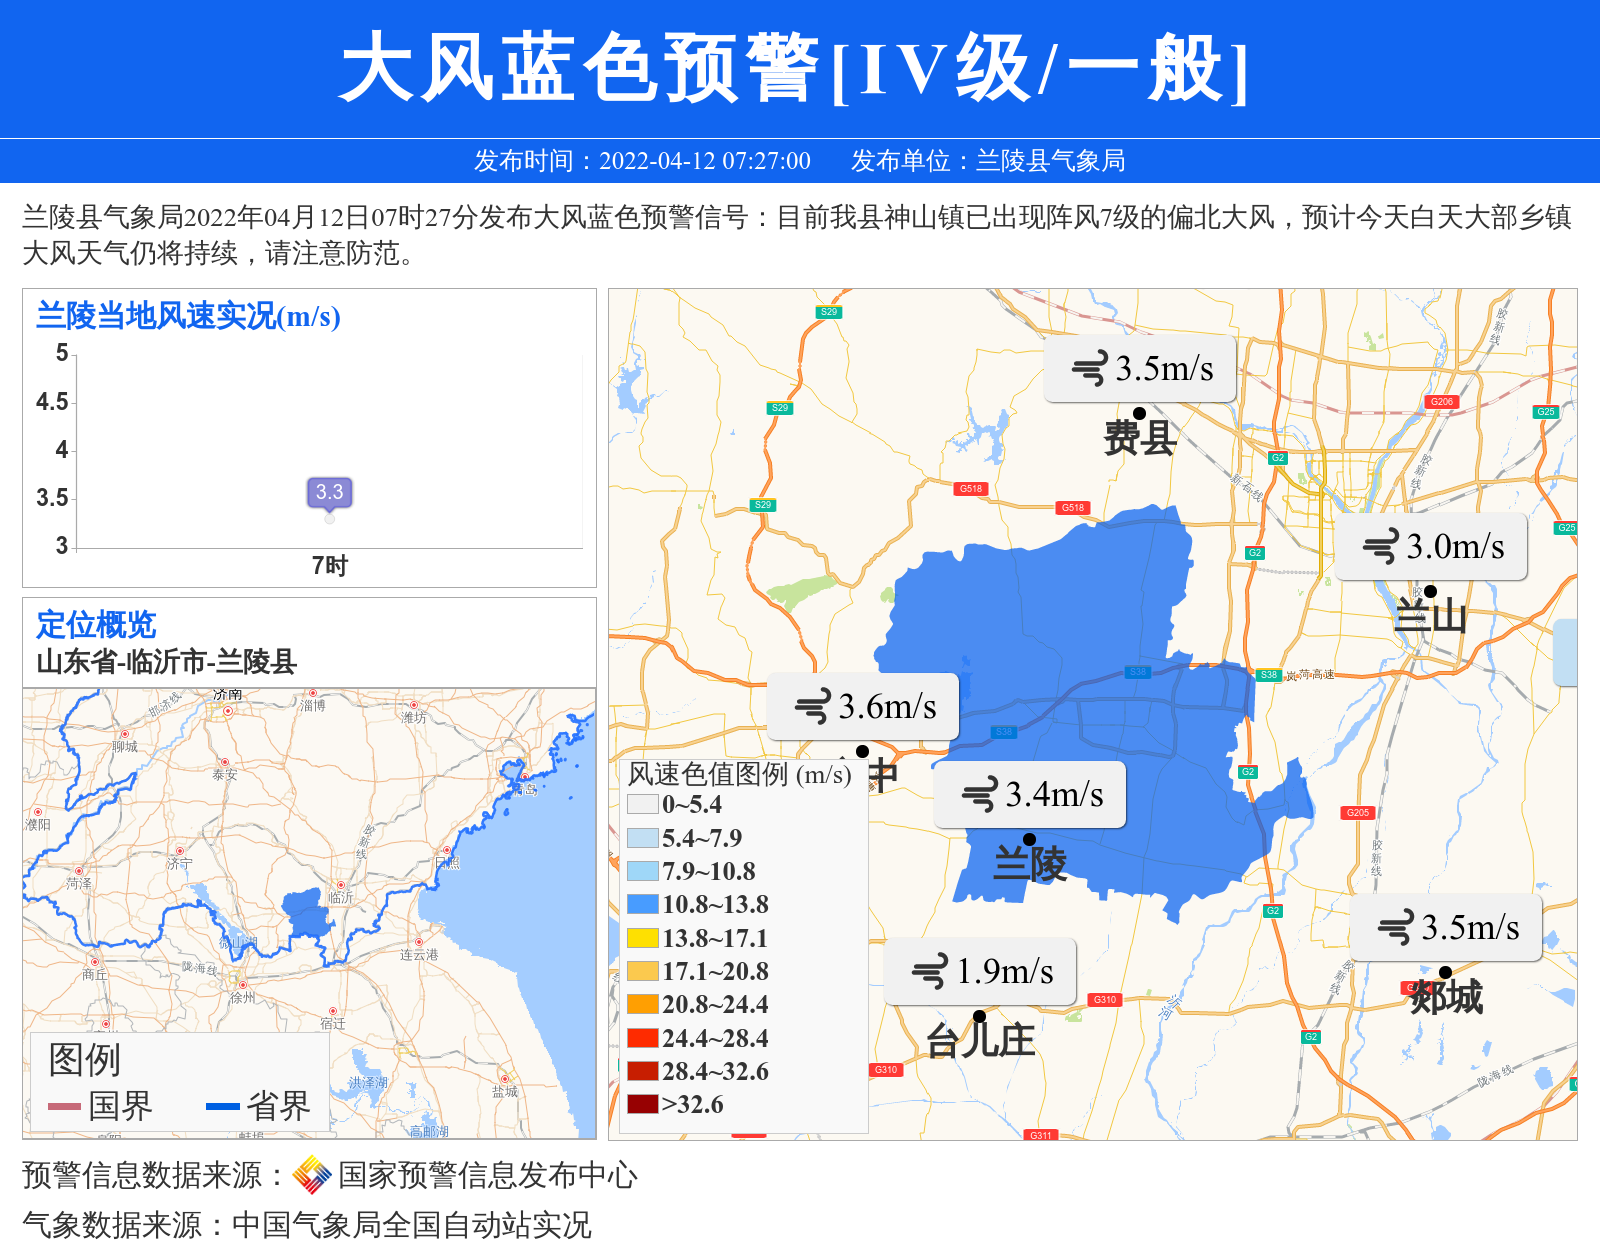Click the wind icon in the 兰山 3.0m/s label
Image resolution: width=1600 pixels, height=1256 pixels.
pyautogui.click(x=1381, y=547)
